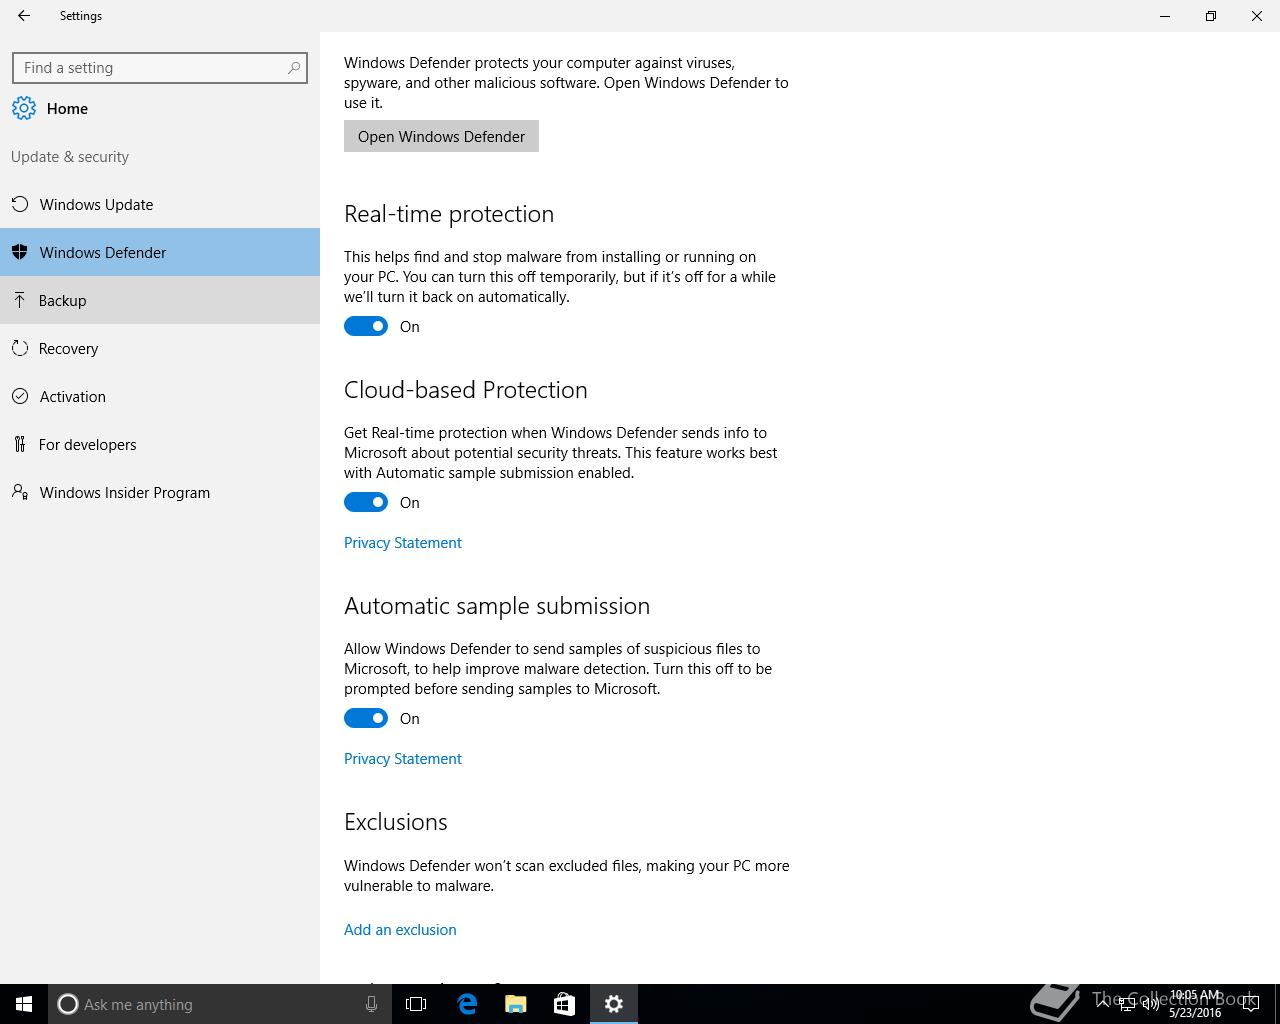Show hidden tray icons
The image size is (1280, 1024).
pos(1103,1004)
